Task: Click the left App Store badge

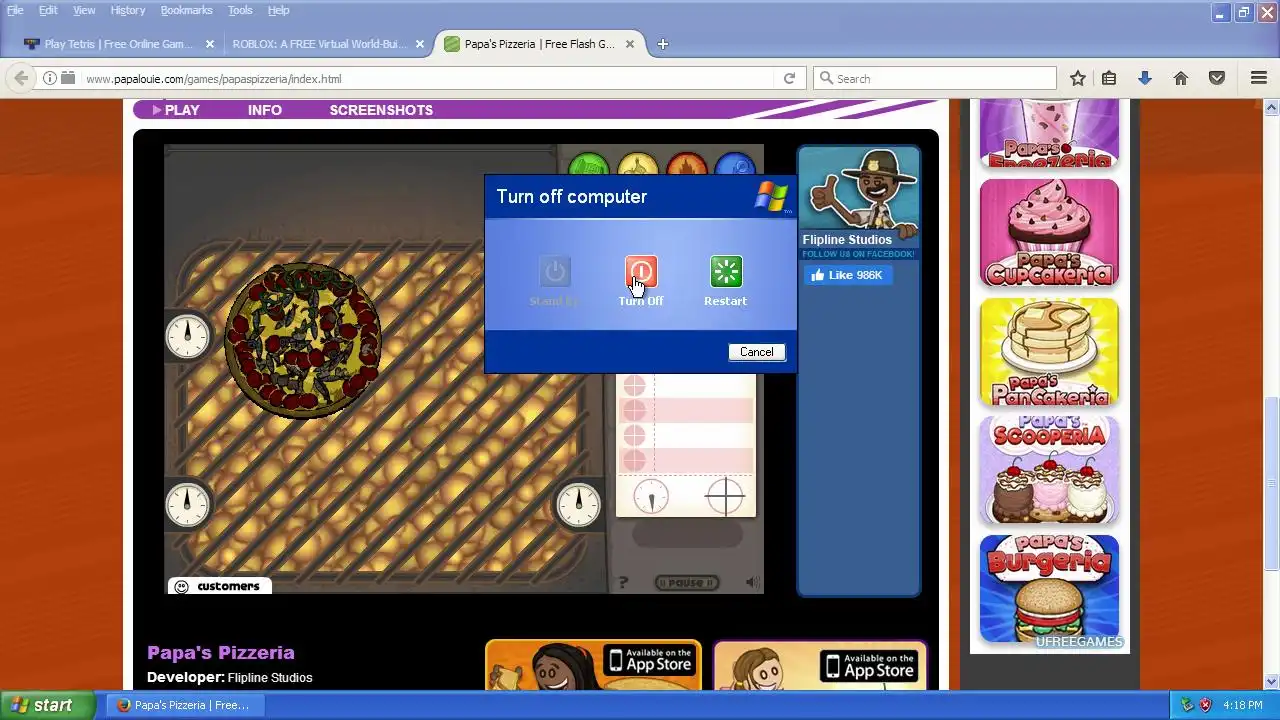Action: pos(651,663)
